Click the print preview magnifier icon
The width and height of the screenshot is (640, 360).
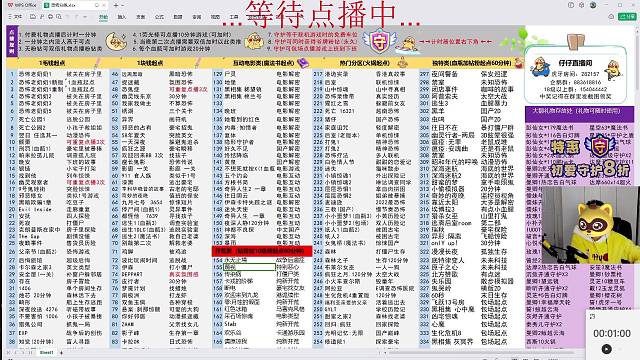point(59,17)
